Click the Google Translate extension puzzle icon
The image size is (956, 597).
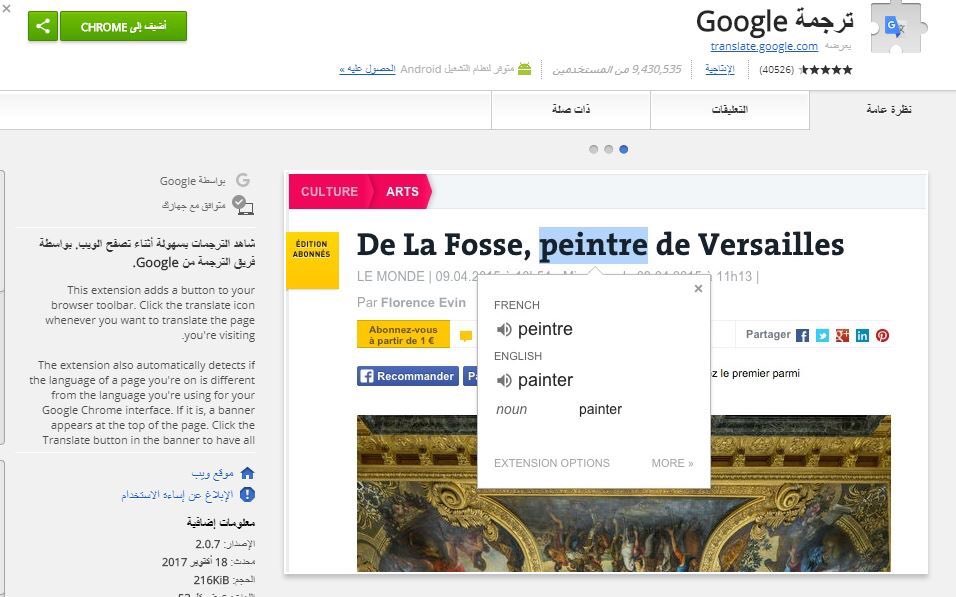[x=898, y=28]
